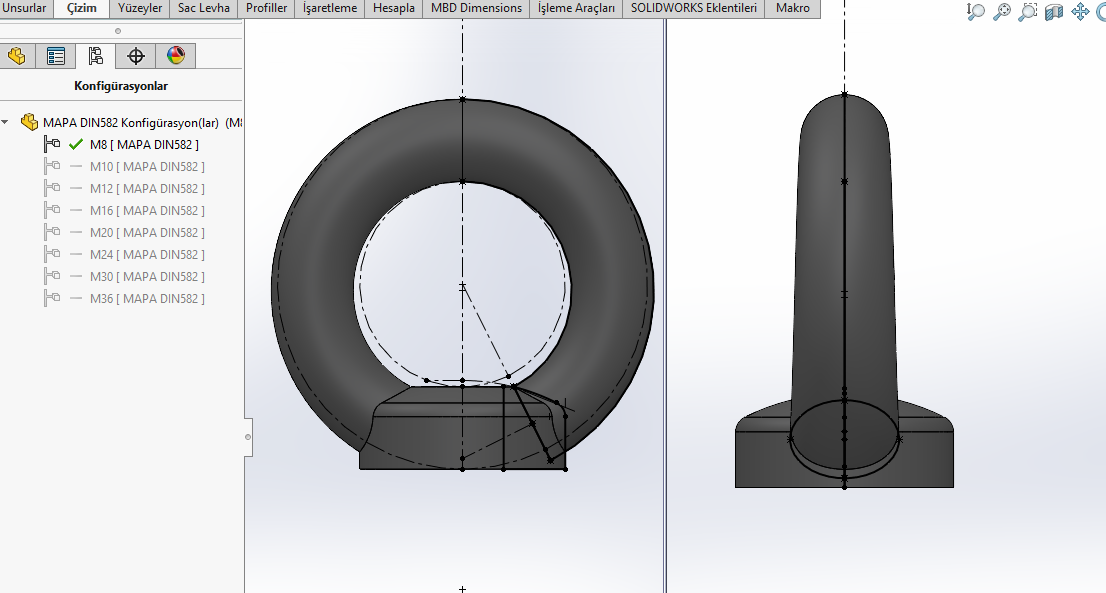Click the configuration icon before M8
Viewport: 1106px width, 593px height.
51,145
